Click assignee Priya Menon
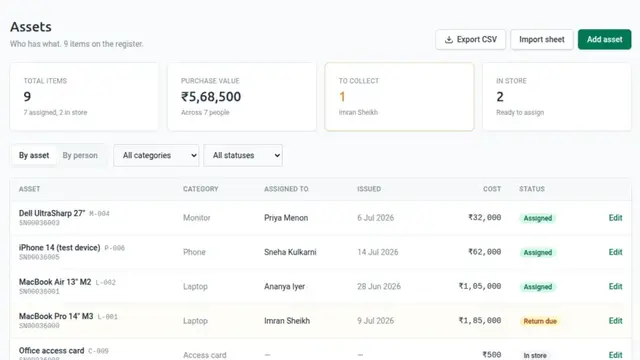 [286, 218]
